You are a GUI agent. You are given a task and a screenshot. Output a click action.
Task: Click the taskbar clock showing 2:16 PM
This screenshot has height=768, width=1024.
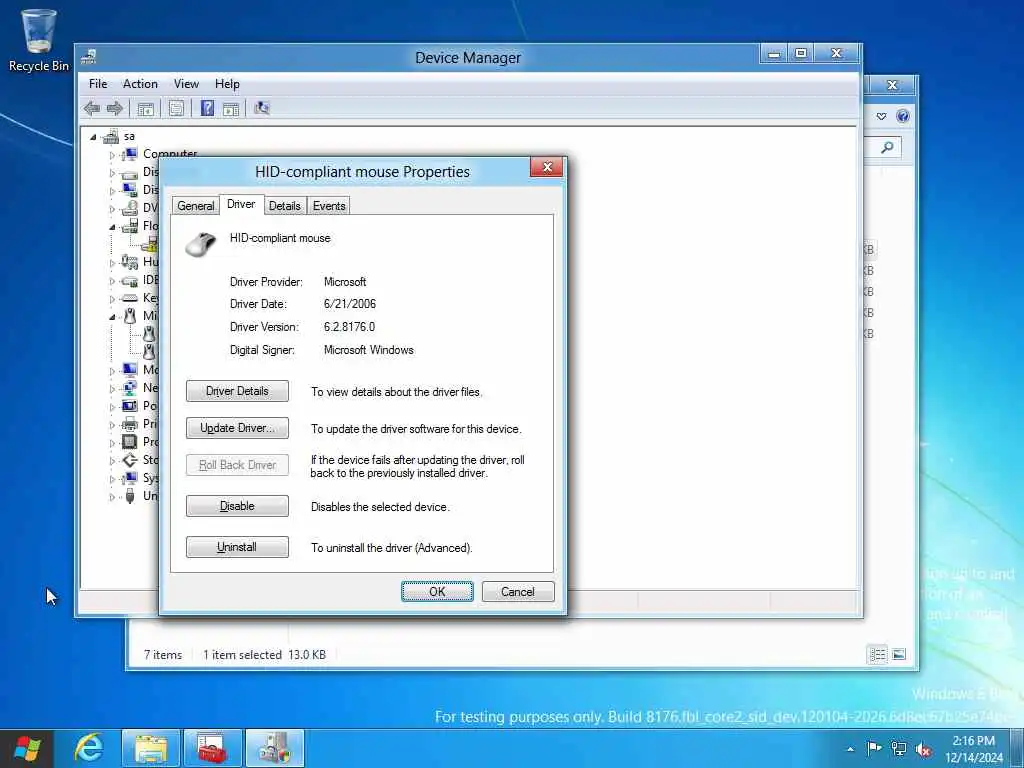point(974,749)
